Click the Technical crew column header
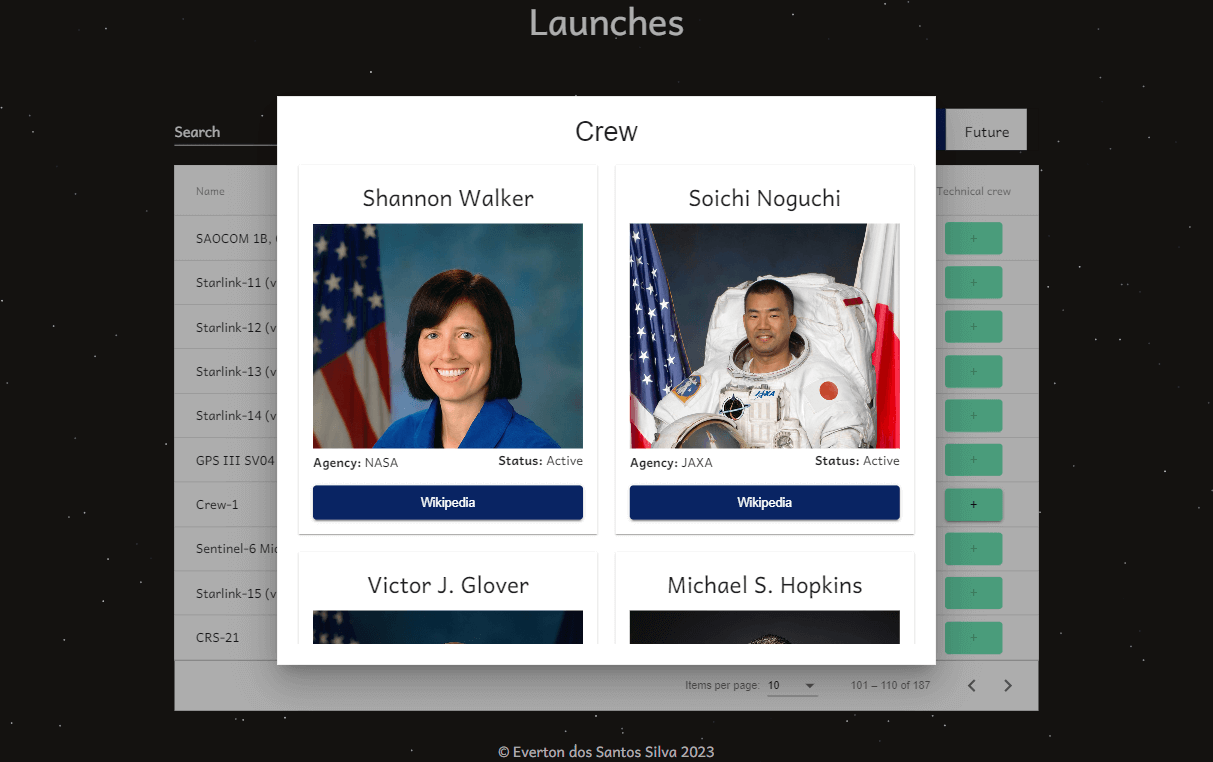1213x762 pixels. pyautogui.click(x=974, y=191)
